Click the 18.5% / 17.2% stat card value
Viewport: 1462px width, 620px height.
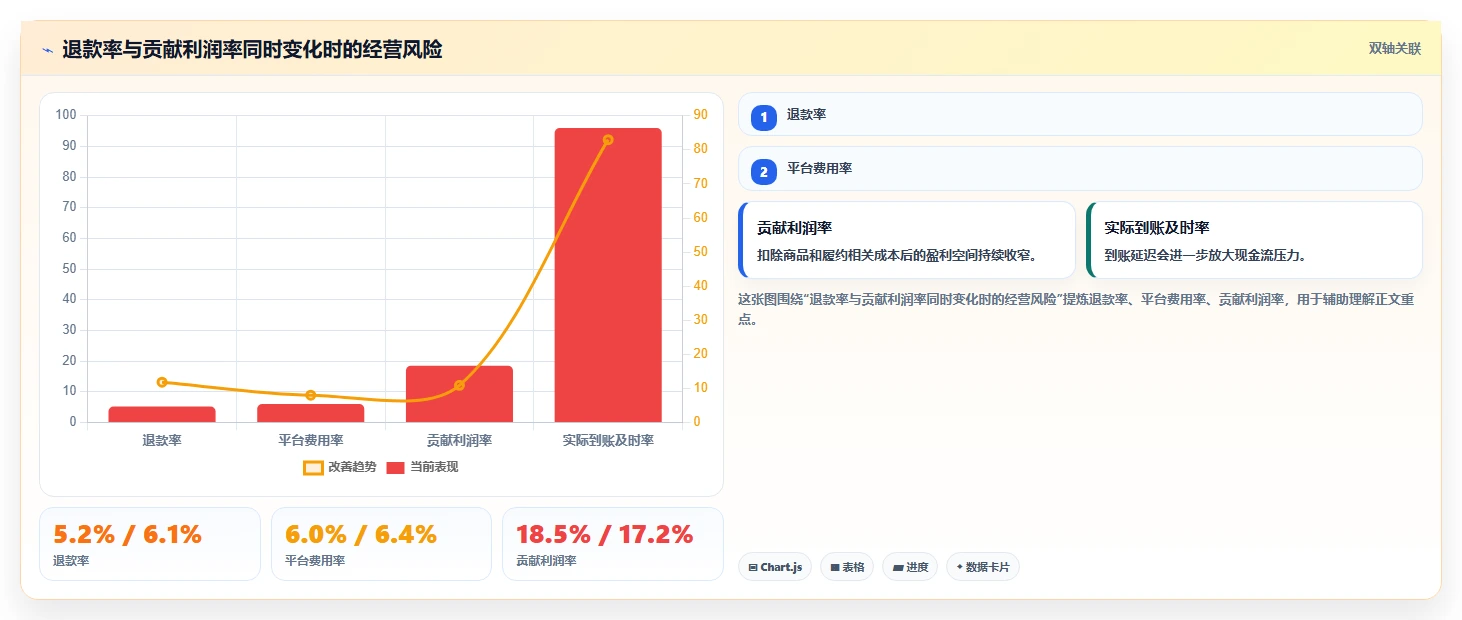pos(605,535)
